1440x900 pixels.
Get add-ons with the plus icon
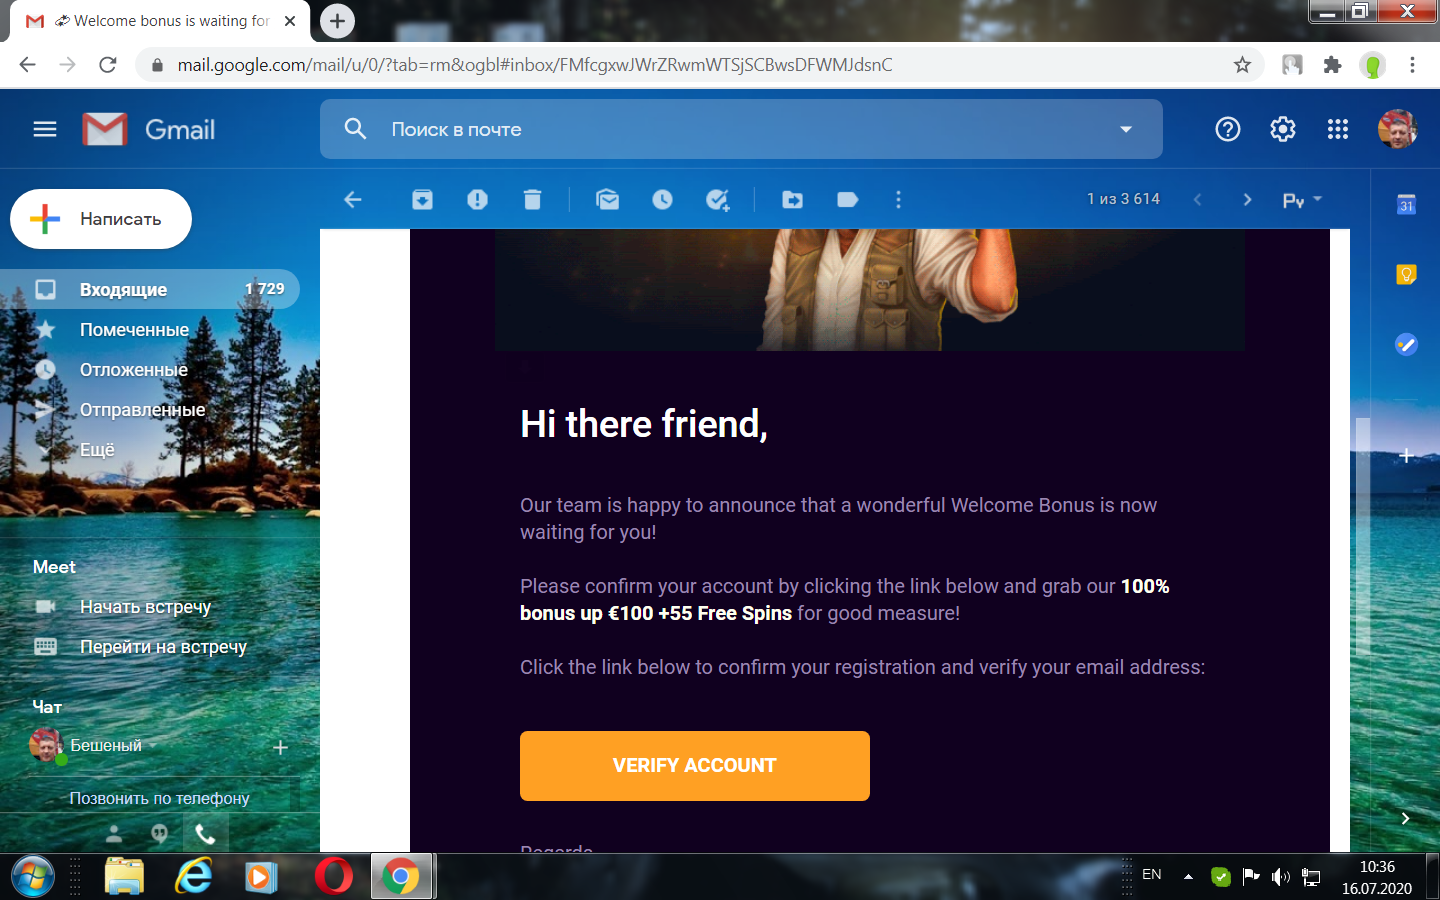1406,456
